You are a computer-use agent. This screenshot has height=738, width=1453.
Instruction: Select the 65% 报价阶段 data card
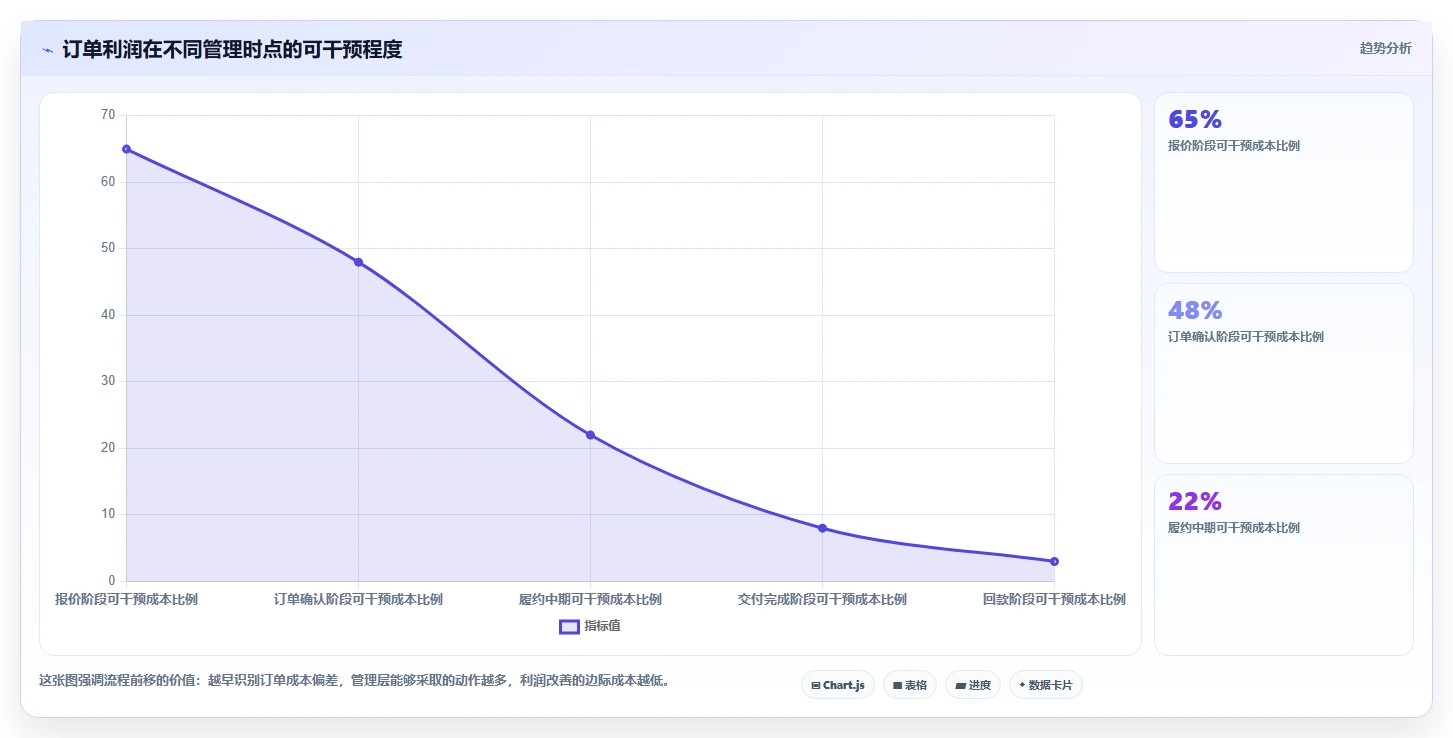(x=1284, y=182)
